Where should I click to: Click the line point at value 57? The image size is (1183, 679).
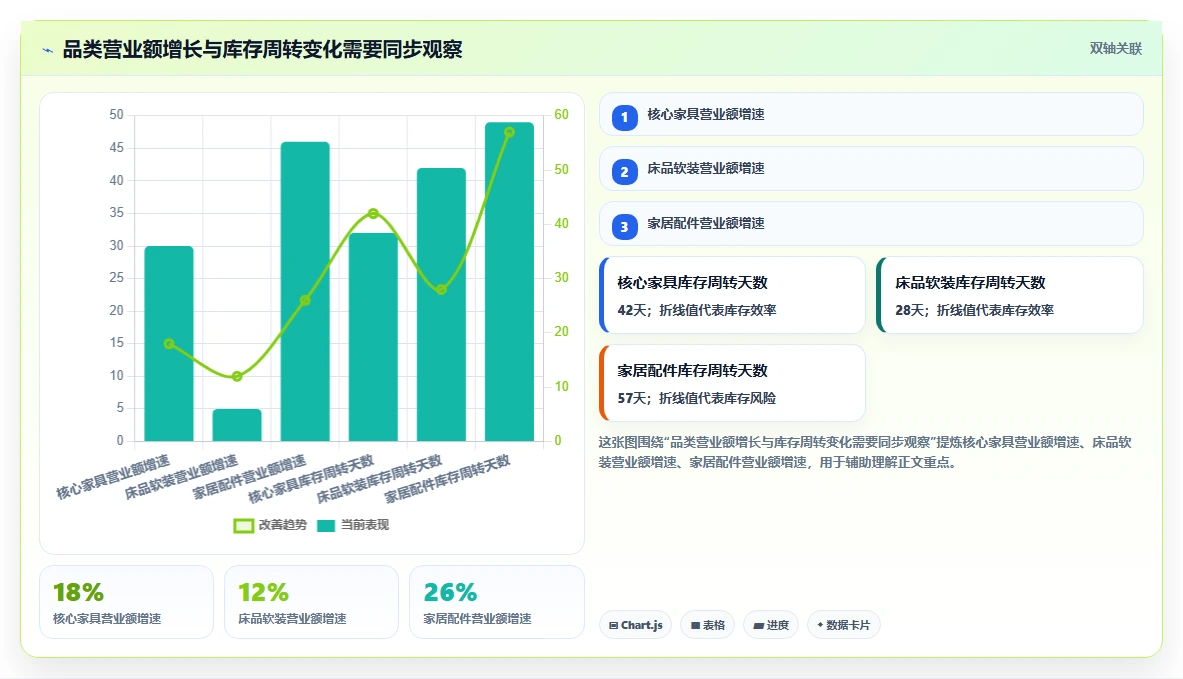click(x=509, y=133)
